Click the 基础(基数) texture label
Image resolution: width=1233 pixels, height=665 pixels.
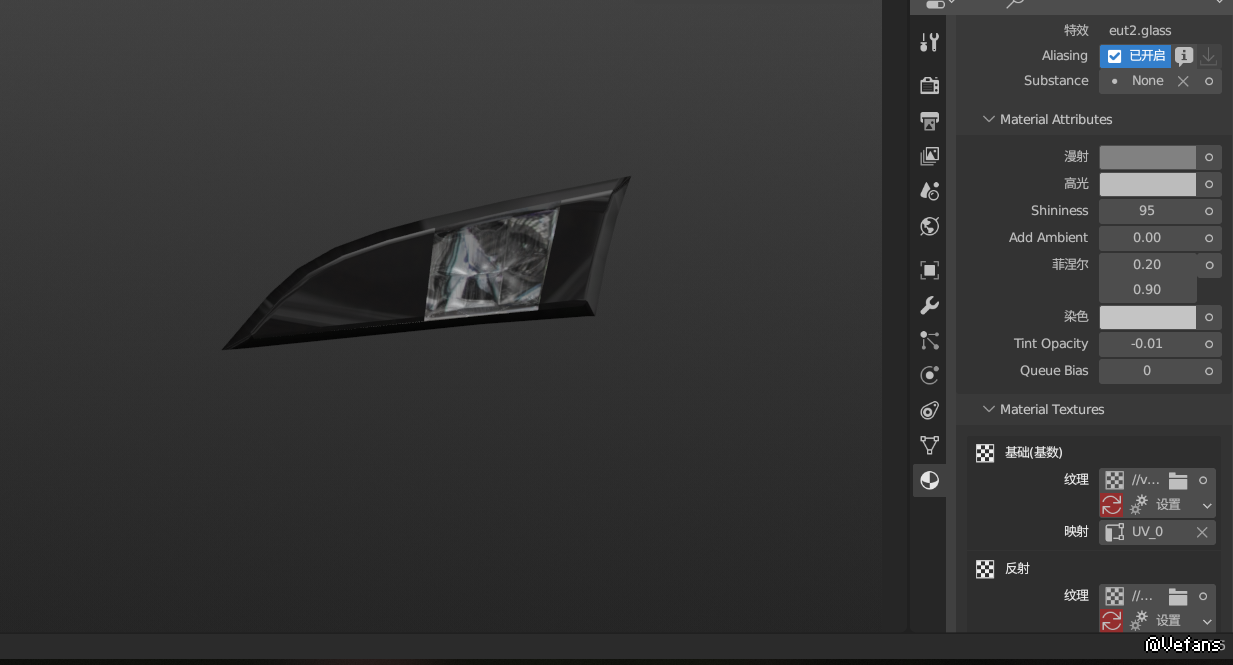[1033, 453]
